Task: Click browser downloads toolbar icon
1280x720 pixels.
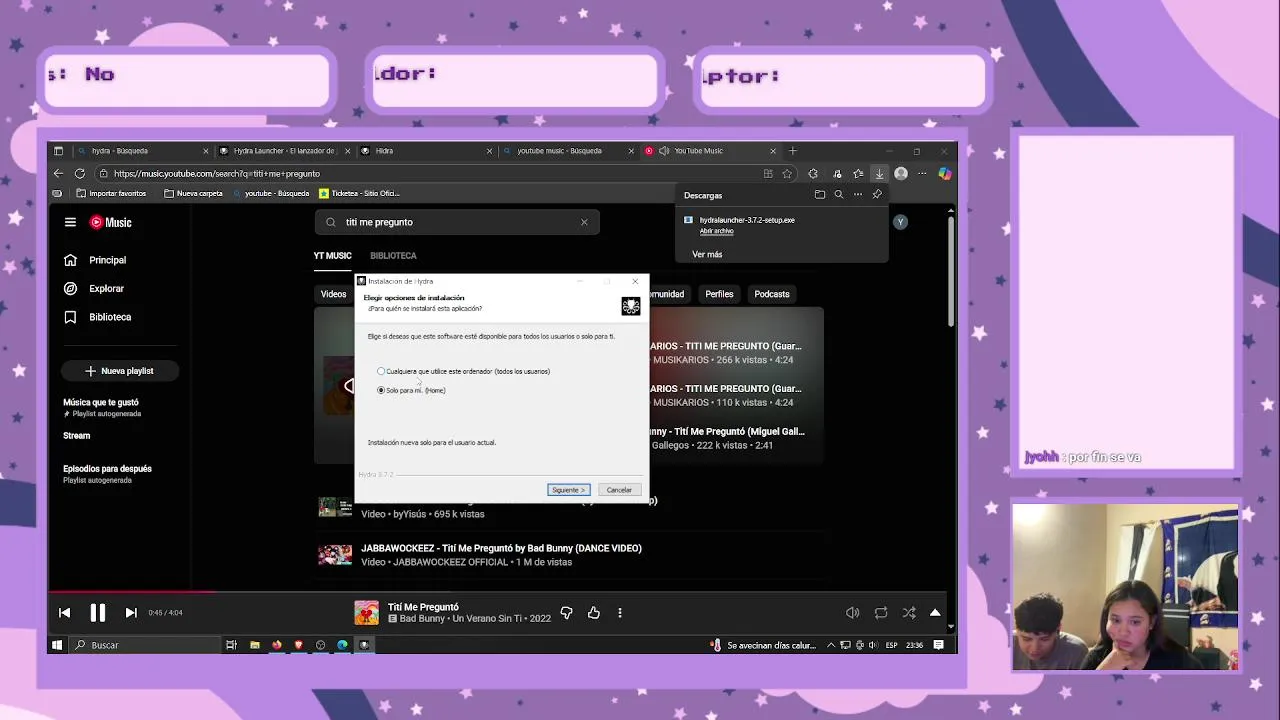Action: (x=879, y=174)
